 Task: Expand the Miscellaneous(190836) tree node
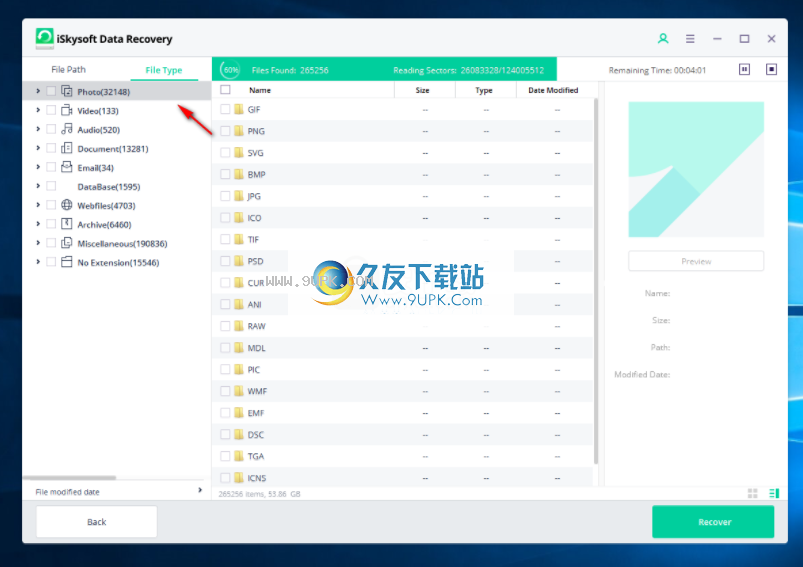click(38, 243)
